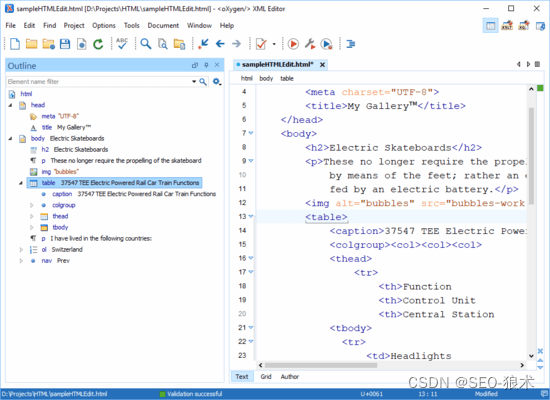The height and width of the screenshot is (400, 550).
Task: Click the Last modification arrow icon
Action: pos(203,44)
